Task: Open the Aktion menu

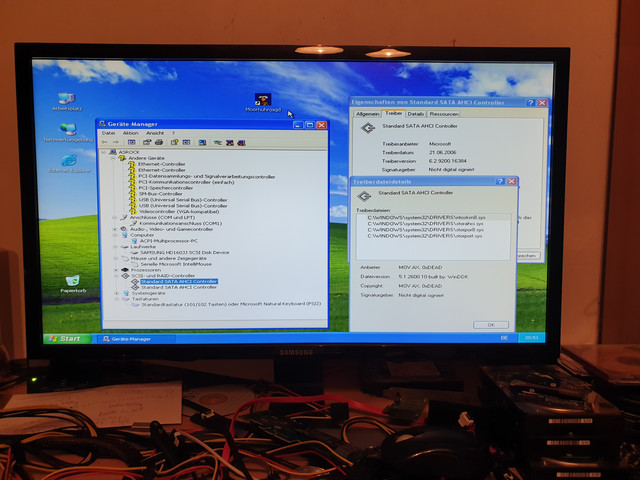Action: click(131, 133)
